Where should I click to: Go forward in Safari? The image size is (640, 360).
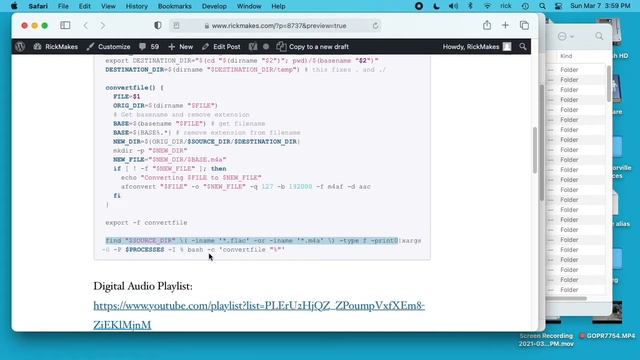(103, 25)
